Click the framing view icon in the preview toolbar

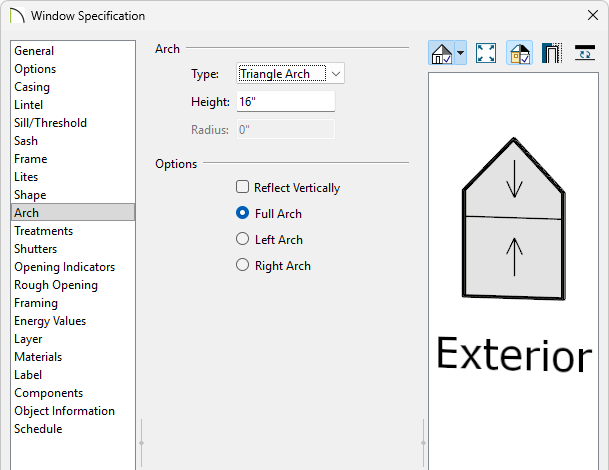[x=552, y=53]
